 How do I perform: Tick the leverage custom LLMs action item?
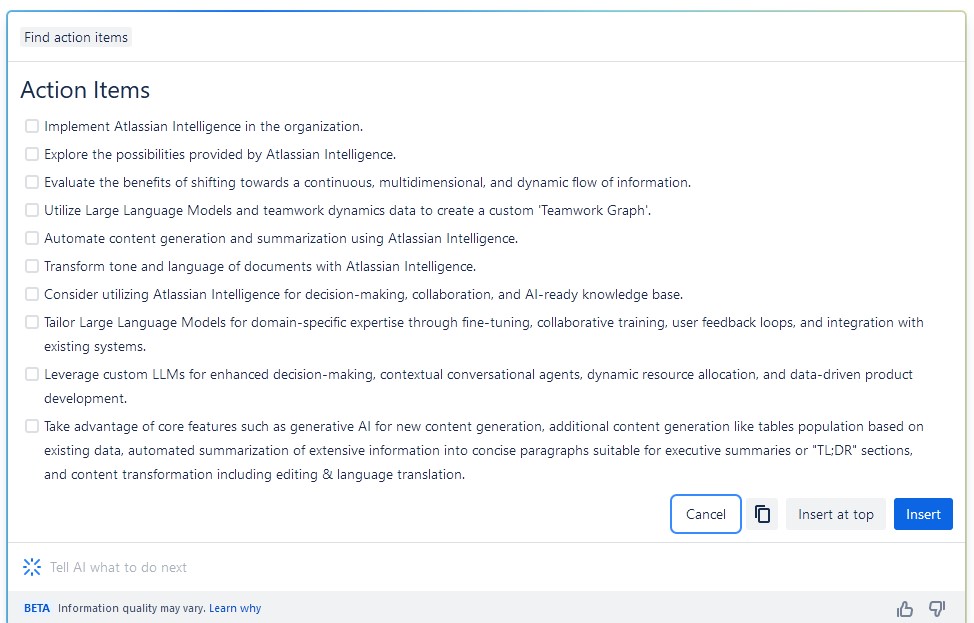pos(31,373)
